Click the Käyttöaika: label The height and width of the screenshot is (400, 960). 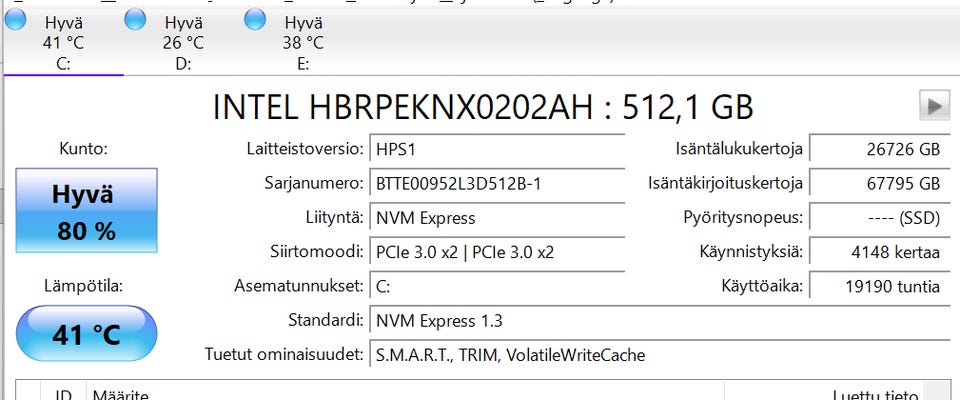(762, 285)
